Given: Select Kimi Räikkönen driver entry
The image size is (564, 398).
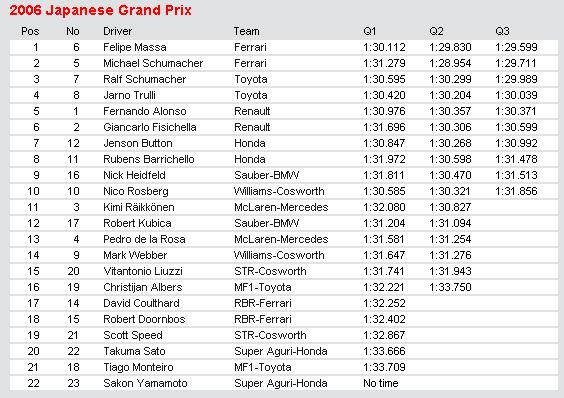Looking at the screenshot, I should pos(139,207).
